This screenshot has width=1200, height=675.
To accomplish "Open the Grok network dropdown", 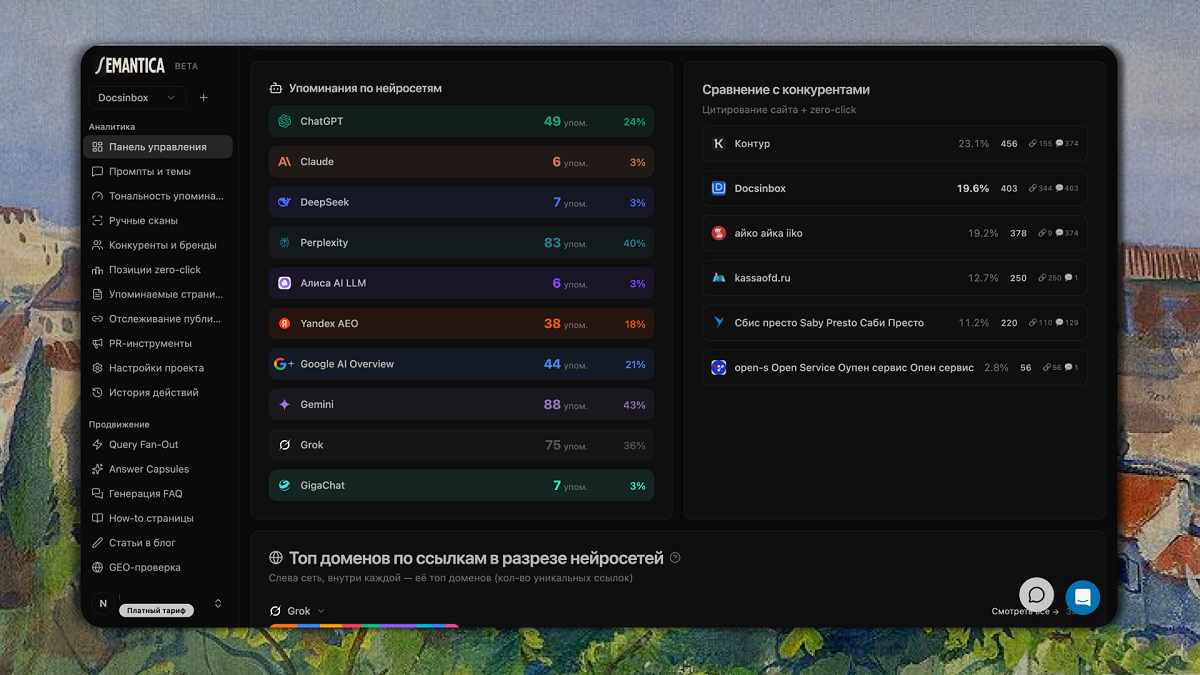I will tap(298, 611).
